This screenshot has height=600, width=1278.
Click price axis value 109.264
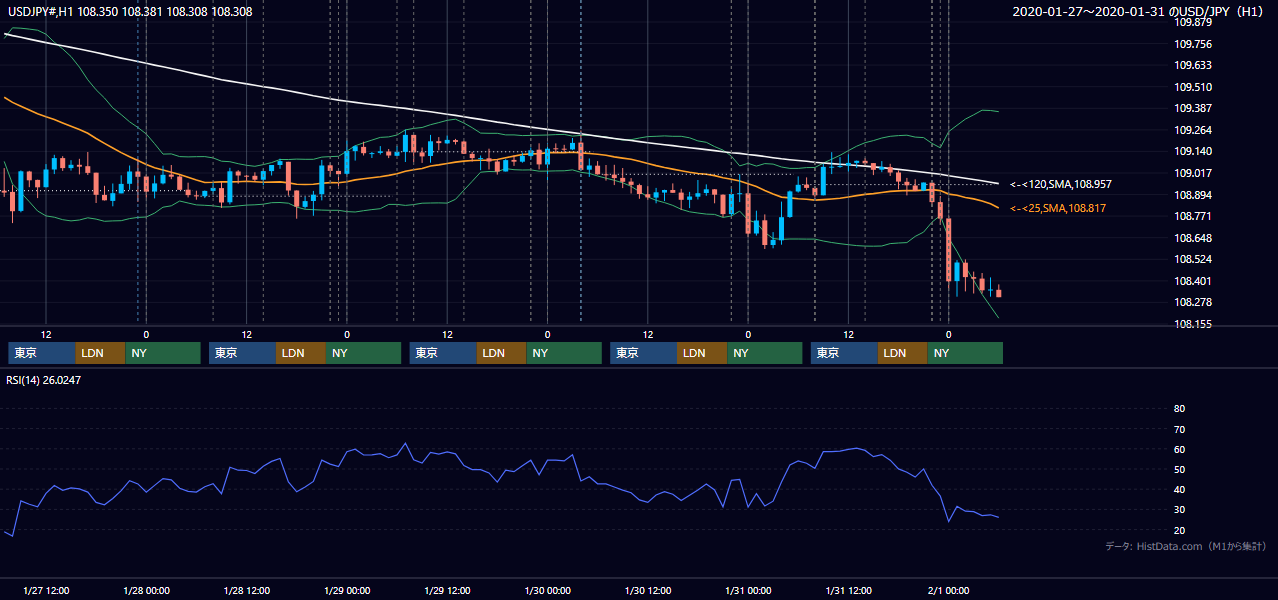[1192, 130]
